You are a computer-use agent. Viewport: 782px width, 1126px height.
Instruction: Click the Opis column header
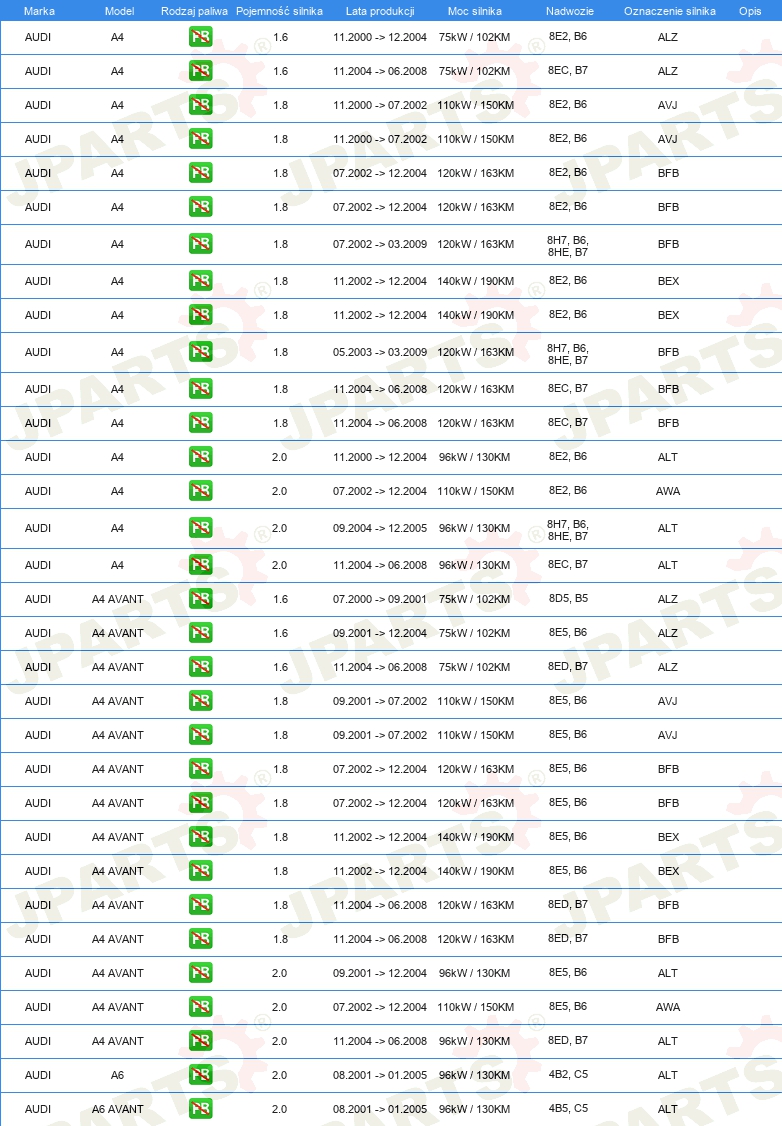tap(750, 11)
